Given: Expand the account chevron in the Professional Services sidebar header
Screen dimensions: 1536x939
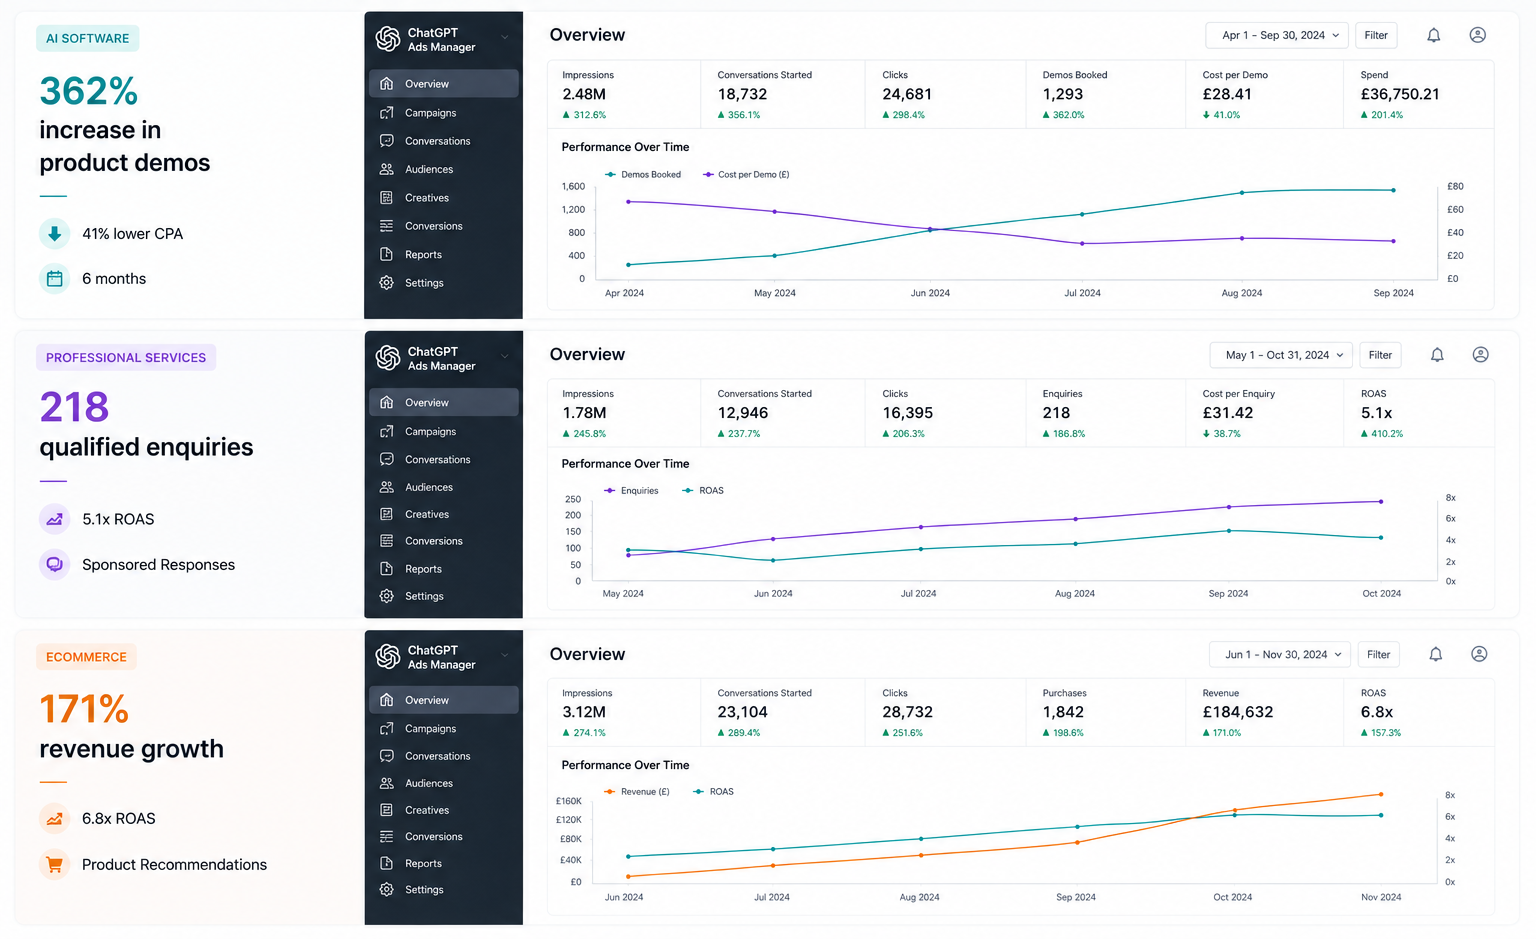Looking at the screenshot, I should click(x=505, y=357).
